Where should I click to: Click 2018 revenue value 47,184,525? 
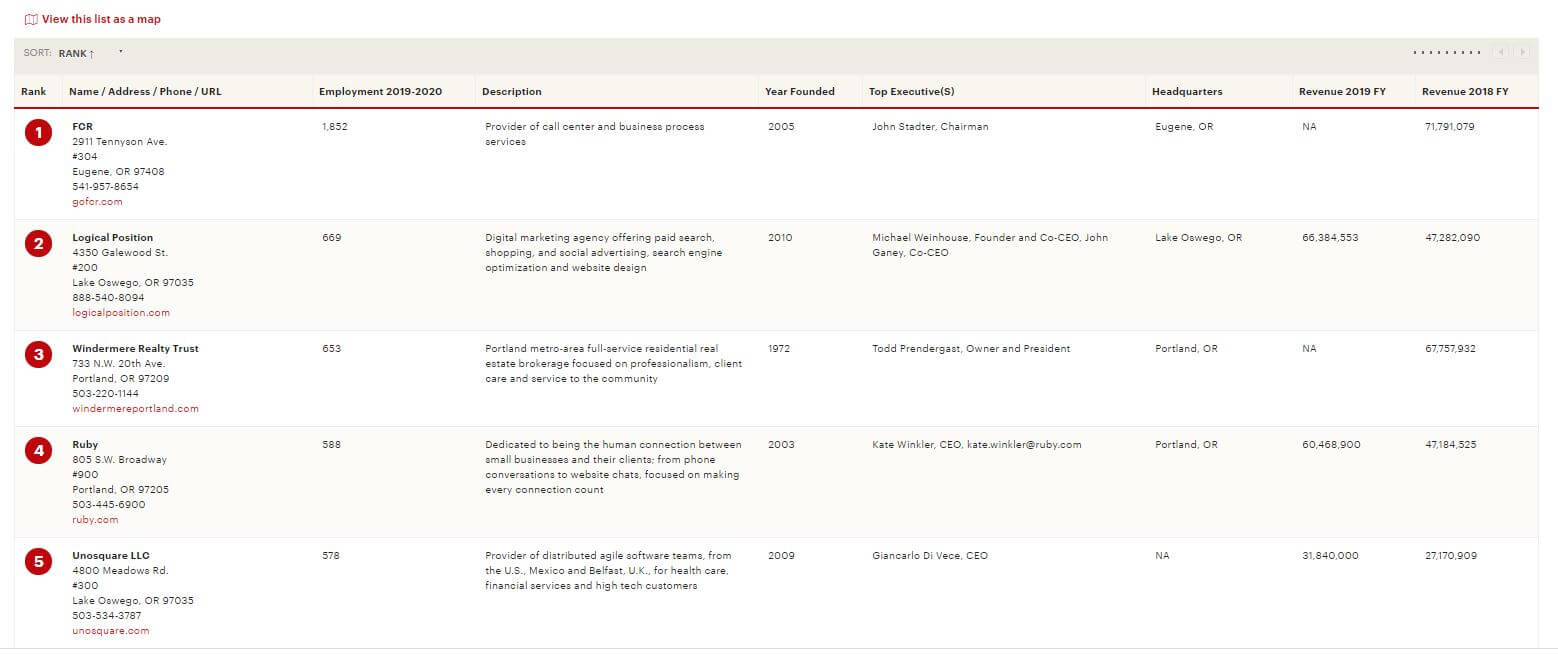pyautogui.click(x=1451, y=445)
